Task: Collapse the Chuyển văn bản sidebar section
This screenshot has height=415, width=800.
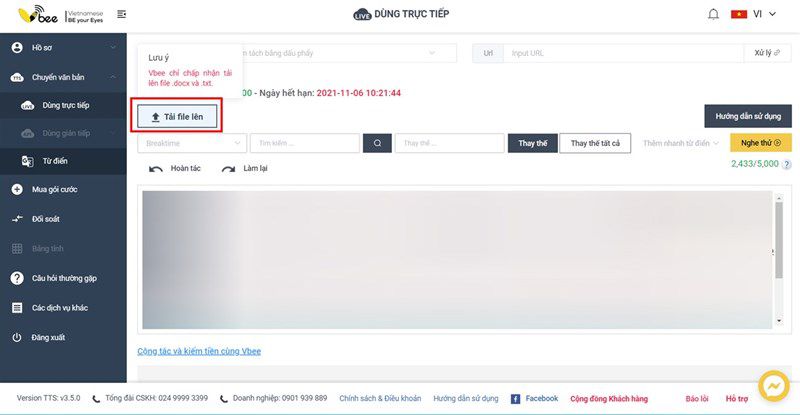Action: point(63,77)
